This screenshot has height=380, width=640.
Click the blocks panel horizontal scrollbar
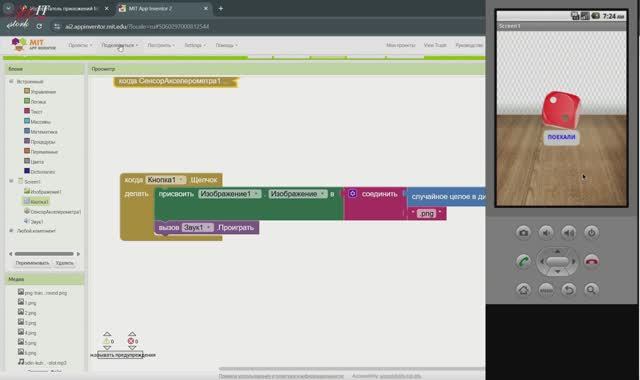[x=44, y=253]
